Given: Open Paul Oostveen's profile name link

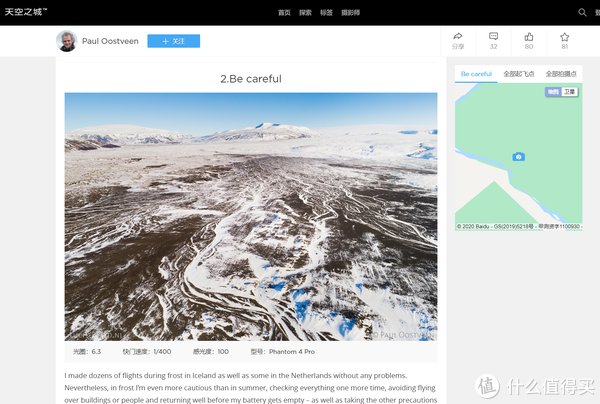Looking at the screenshot, I should (x=110, y=41).
